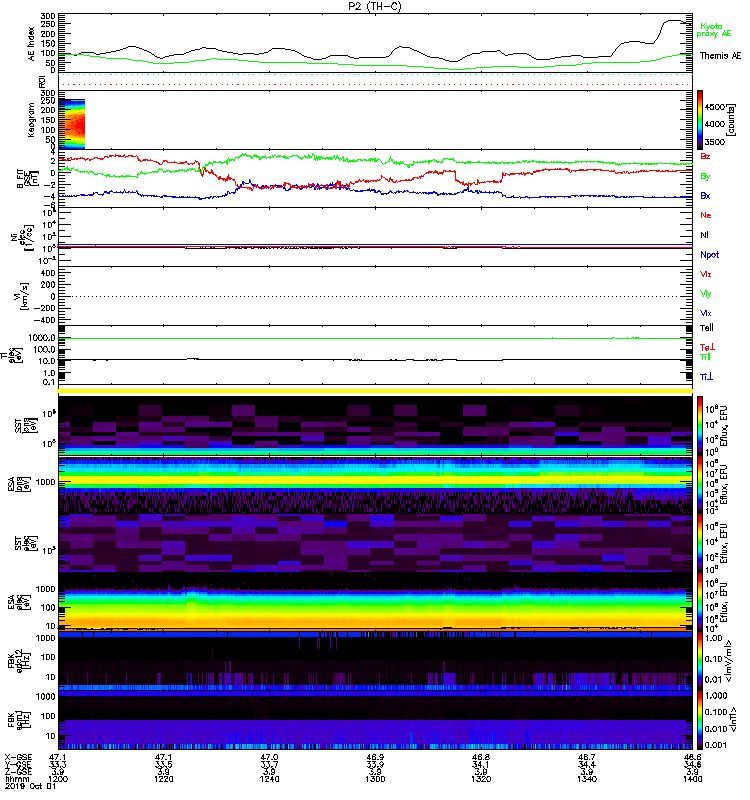Click the "46.9" X-GSE value
The image size is (750, 800).
[376, 758]
